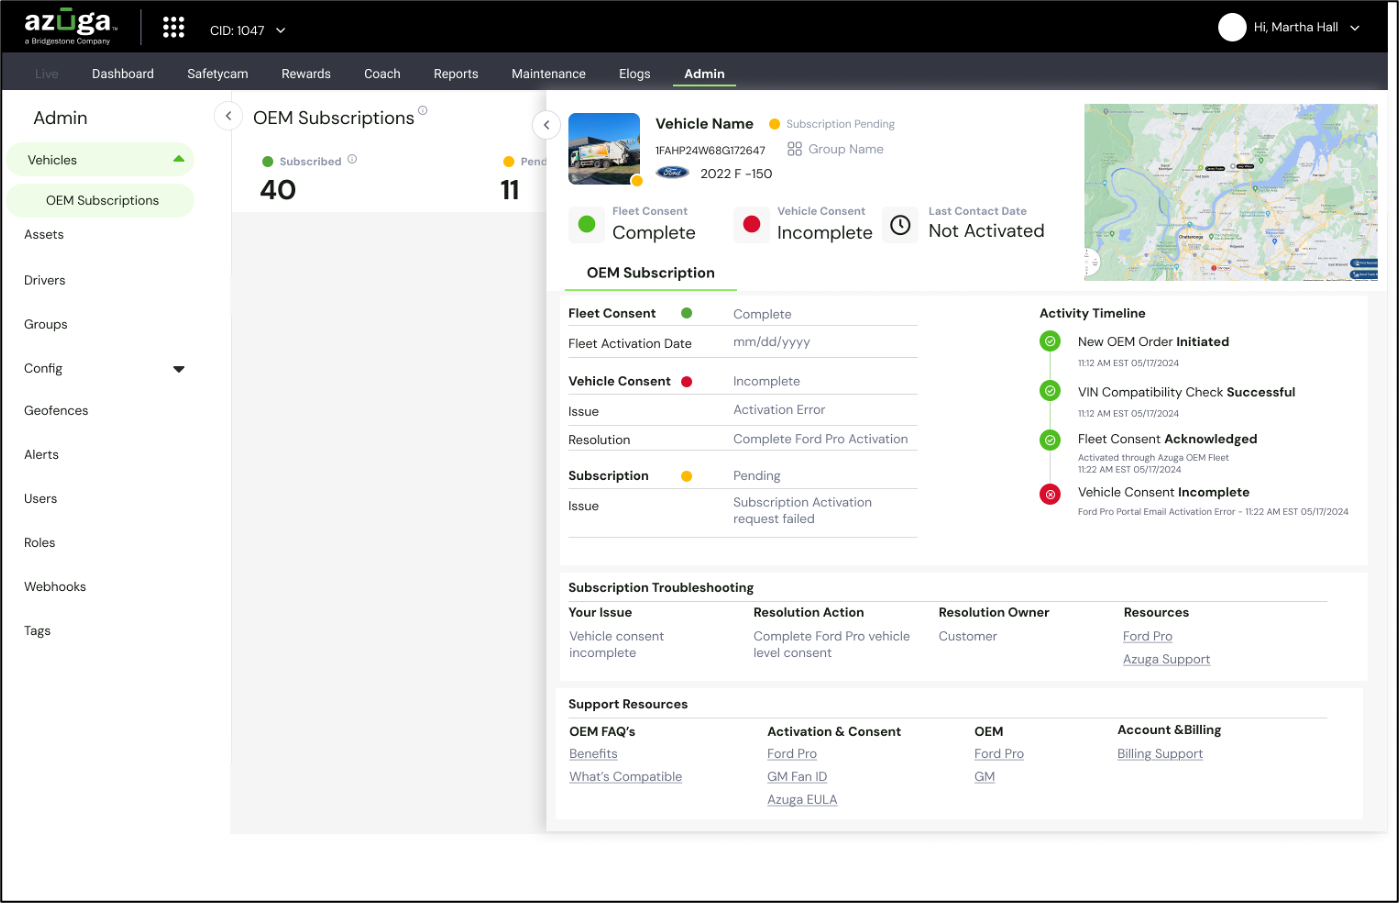Collapse the vehicle detail panel with arrow

[x=546, y=125]
